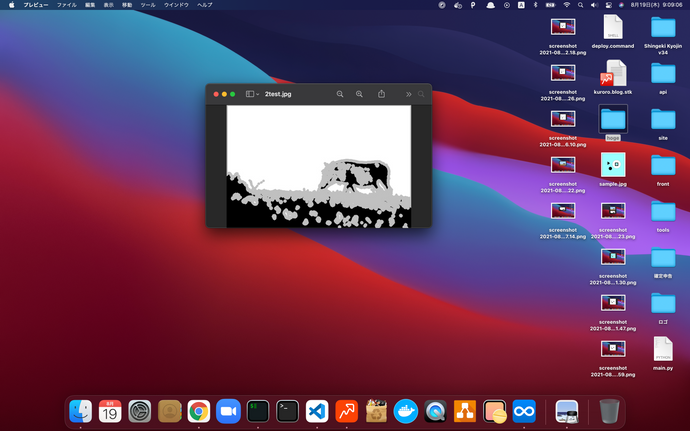The width and height of the screenshot is (690, 431).
Task: Zoom out in the Preview toolbar
Action: point(340,94)
